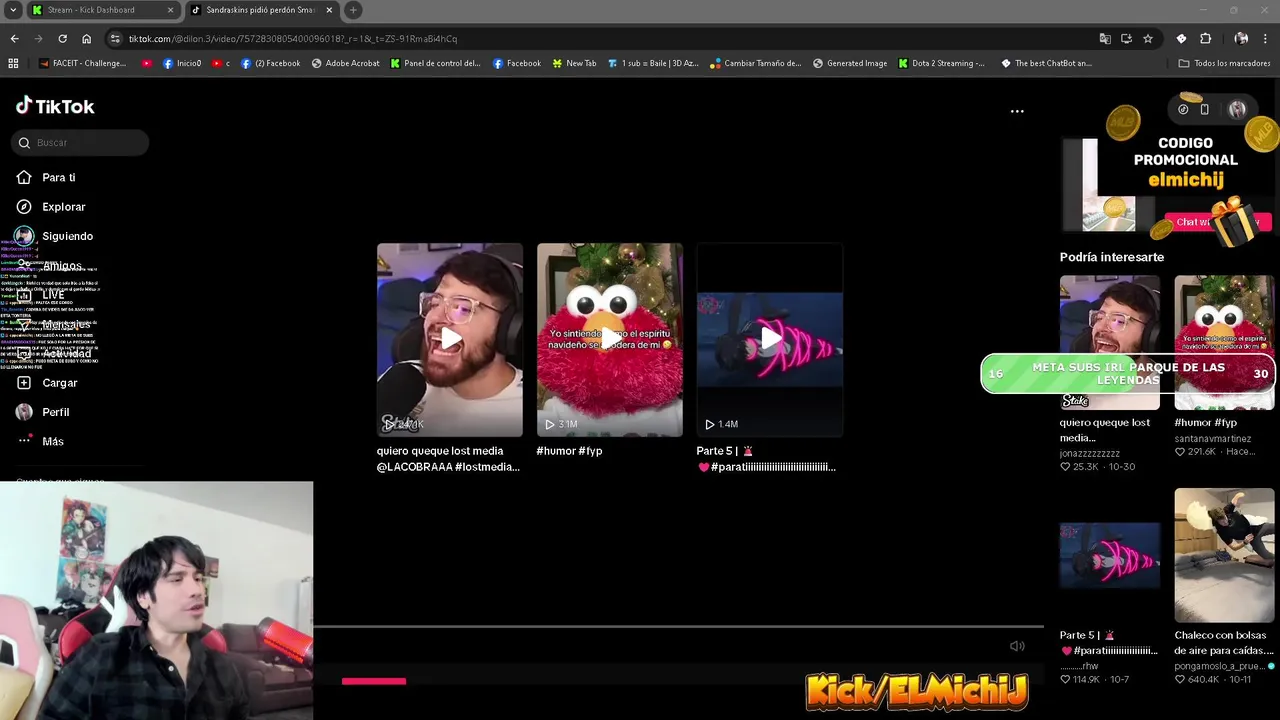
Task: Open the apps grid in bookmarks bar
Action: (13, 63)
